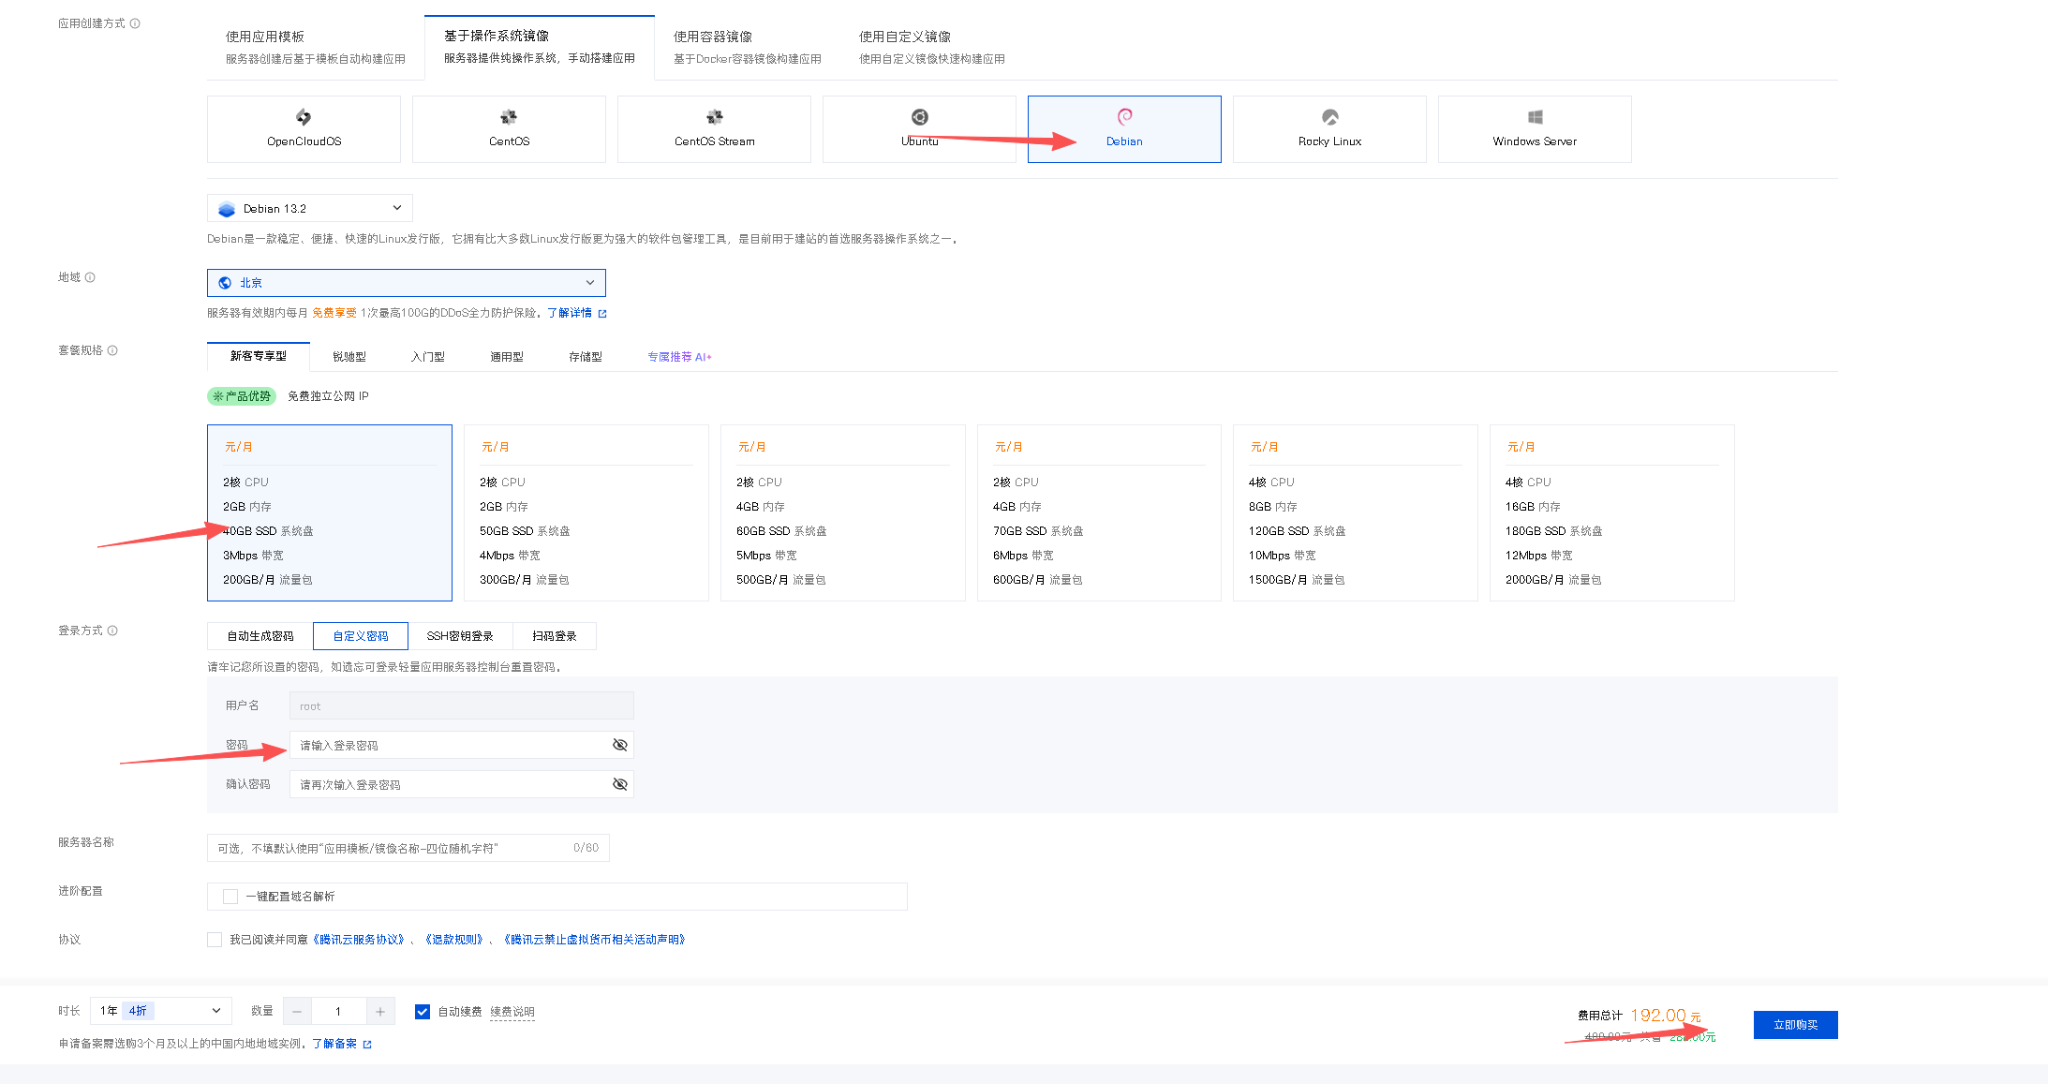Choose the Rocky Linux logo icon
This screenshot has width=2048, height=1084.
1329,117
